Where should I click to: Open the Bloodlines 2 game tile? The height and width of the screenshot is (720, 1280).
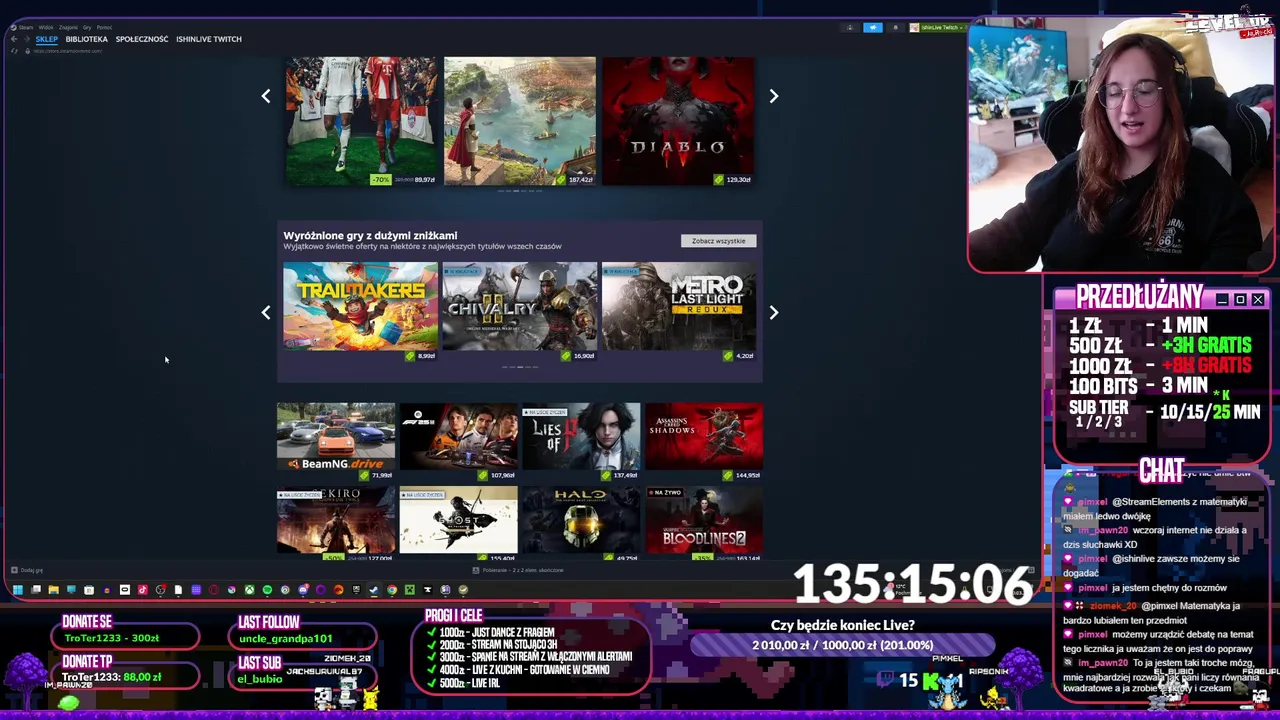click(x=704, y=522)
